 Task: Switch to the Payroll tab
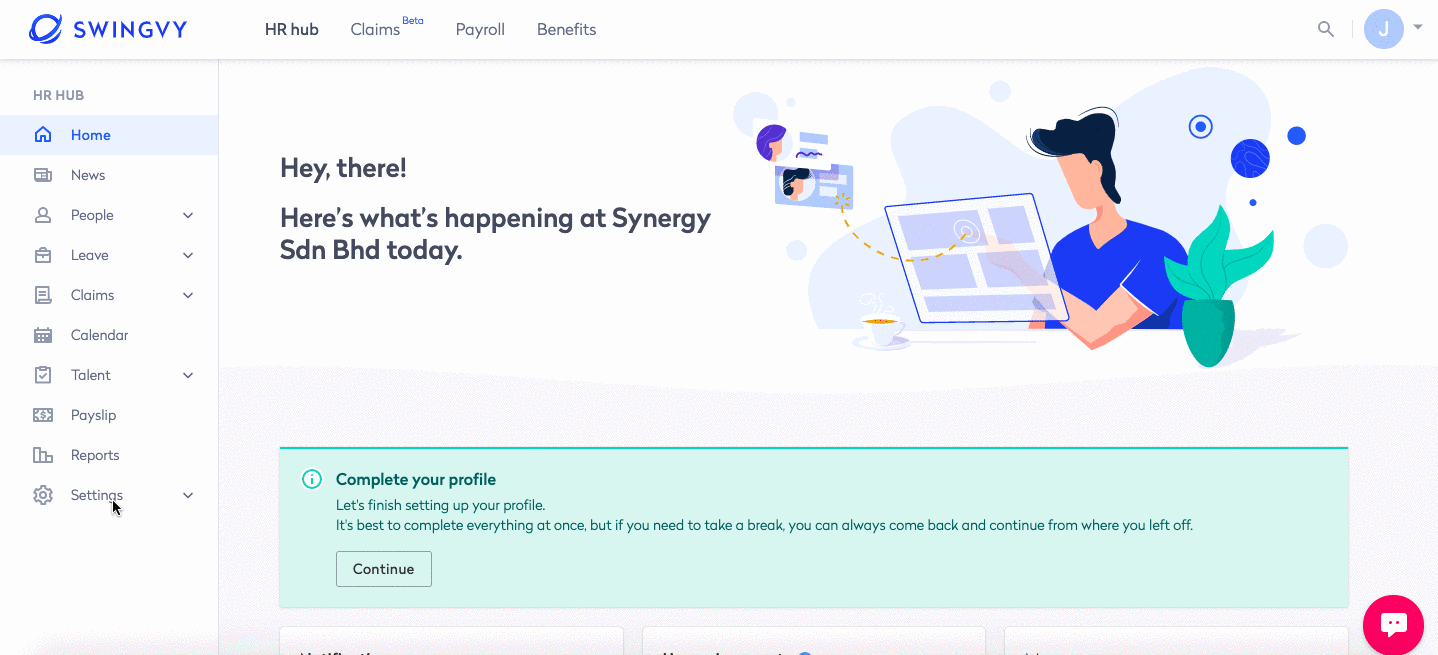pyautogui.click(x=480, y=29)
